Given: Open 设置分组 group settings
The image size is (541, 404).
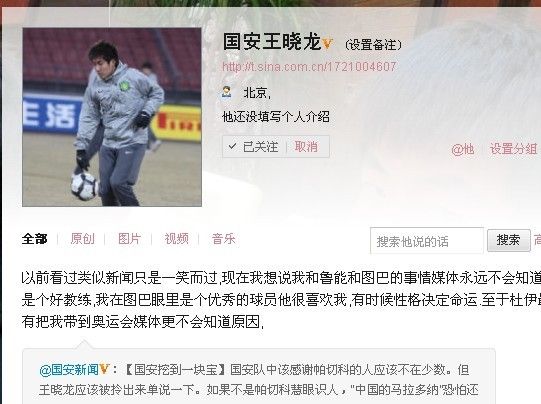Looking at the screenshot, I should (513, 149).
